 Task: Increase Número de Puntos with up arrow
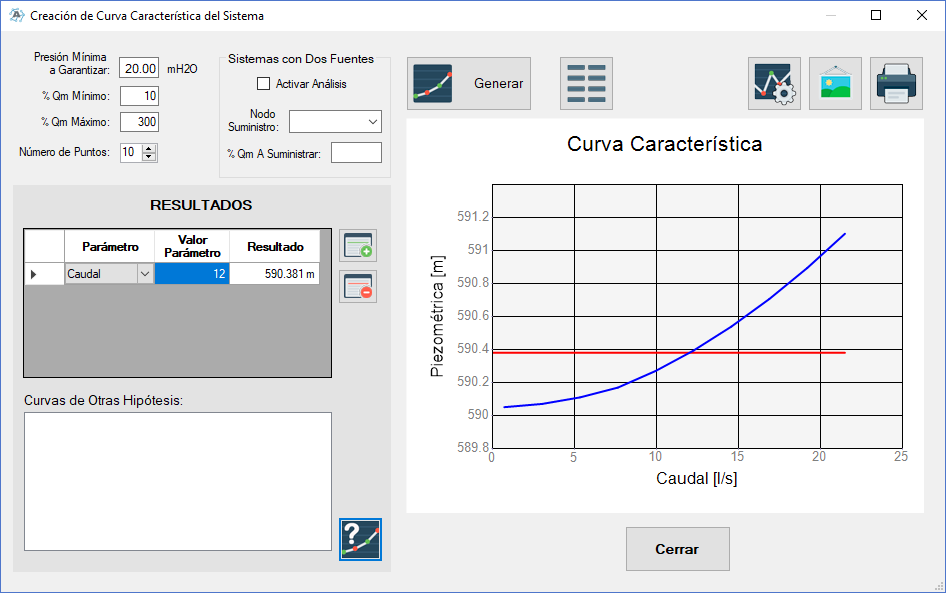(149, 148)
